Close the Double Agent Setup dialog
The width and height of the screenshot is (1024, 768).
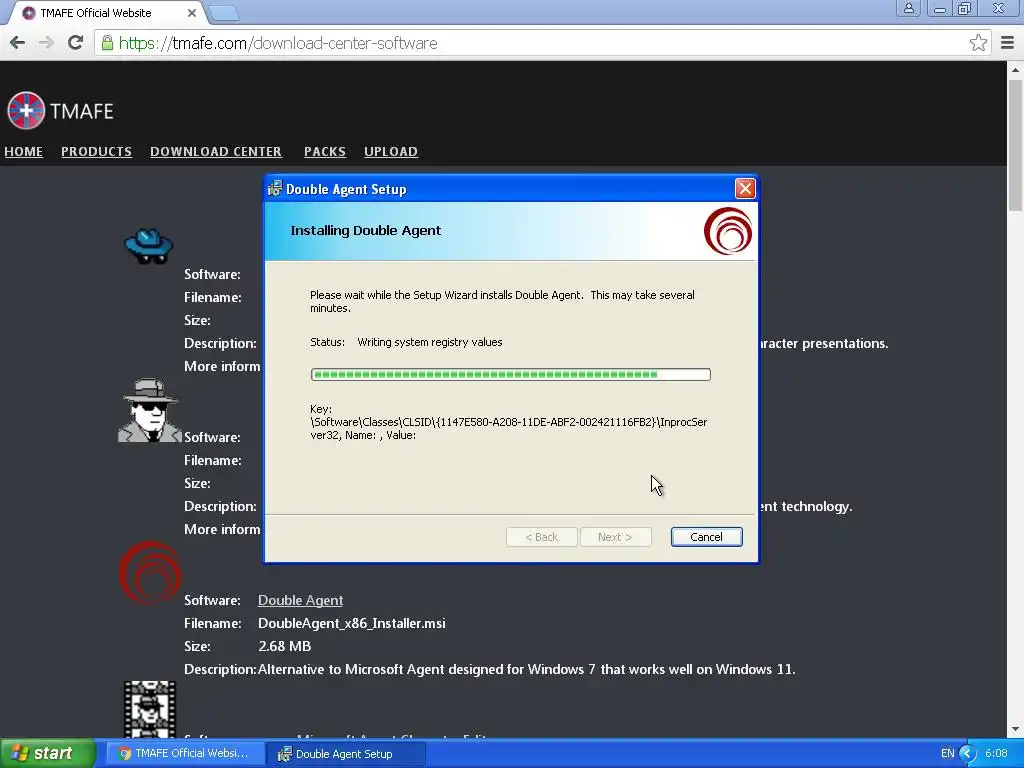(744, 189)
